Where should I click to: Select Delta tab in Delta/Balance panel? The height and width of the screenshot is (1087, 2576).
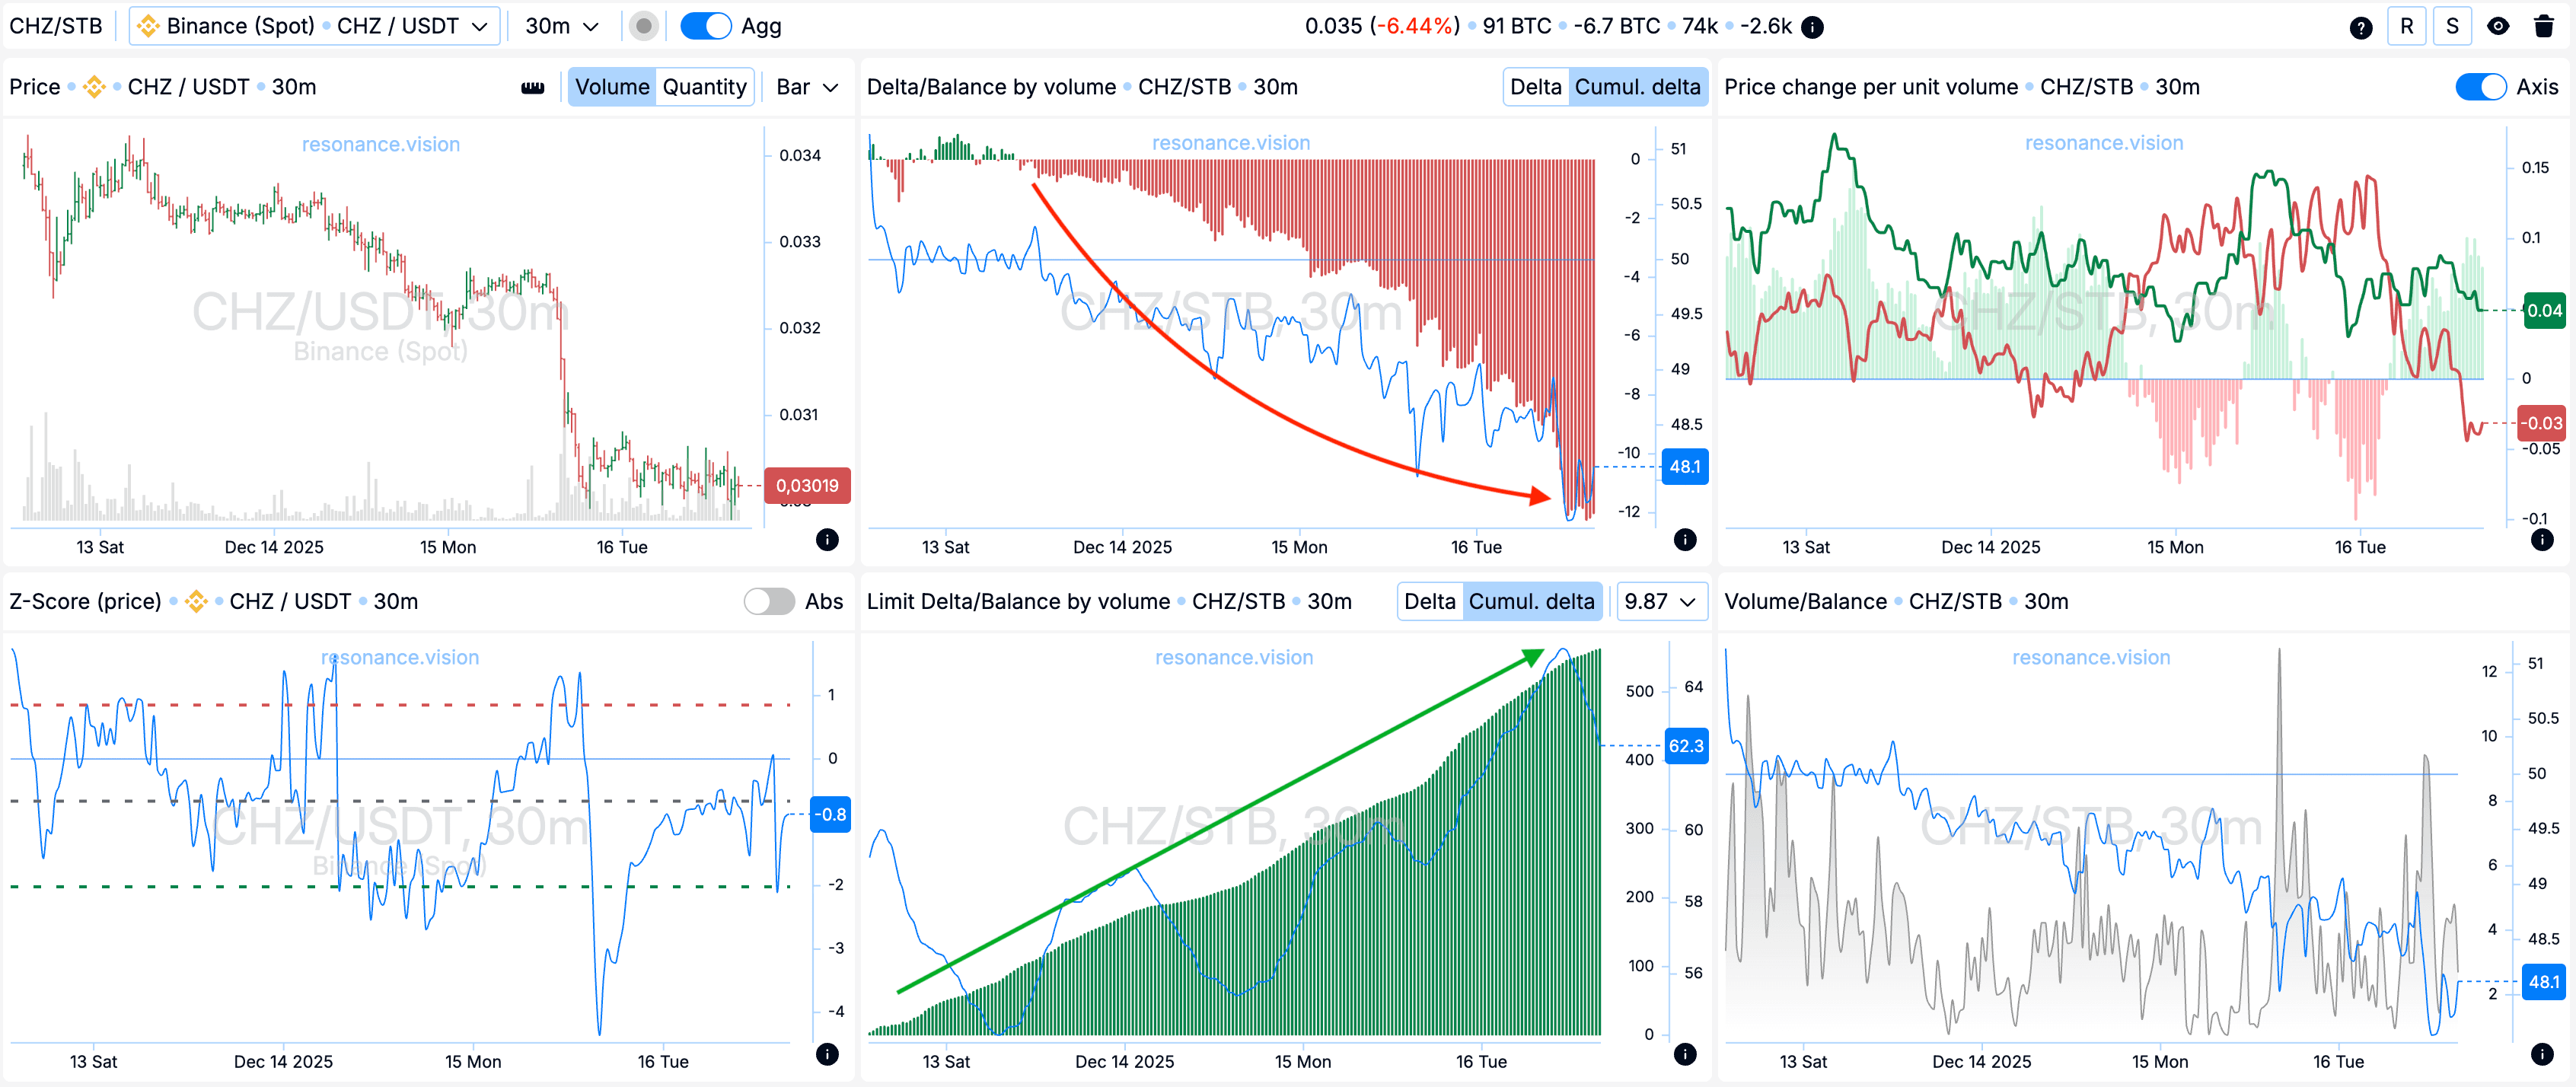[x=1535, y=87]
